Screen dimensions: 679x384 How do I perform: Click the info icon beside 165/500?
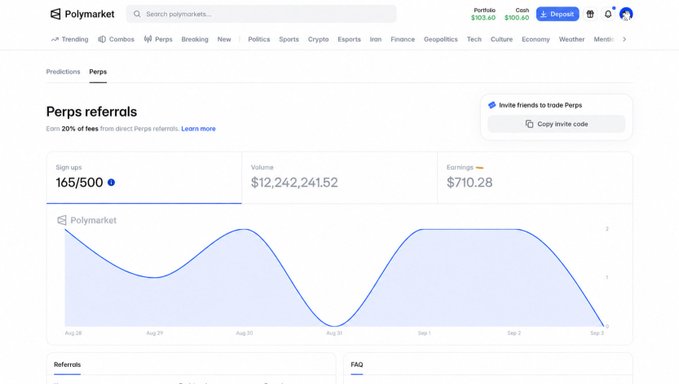coord(111,183)
